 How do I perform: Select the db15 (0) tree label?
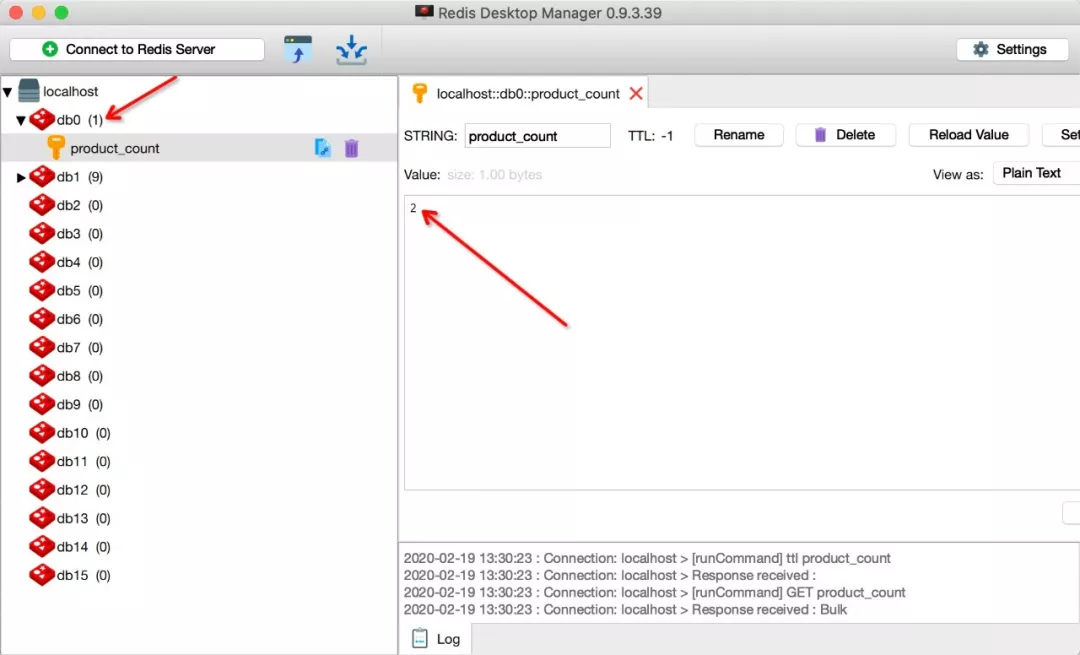[83, 575]
